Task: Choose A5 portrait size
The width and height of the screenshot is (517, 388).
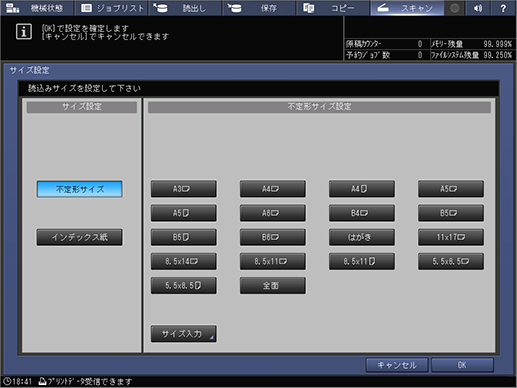Action: pyautogui.click(x=184, y=213)
